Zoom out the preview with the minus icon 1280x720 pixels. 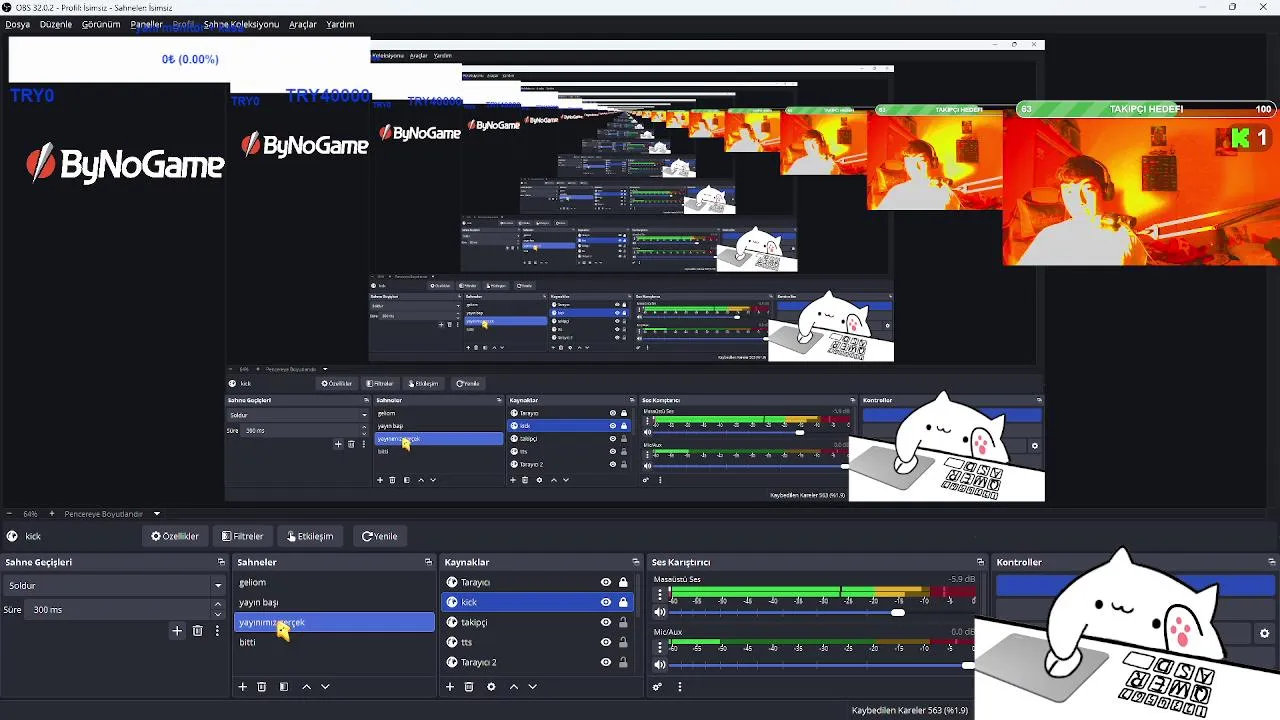click(x=9, y=514)
